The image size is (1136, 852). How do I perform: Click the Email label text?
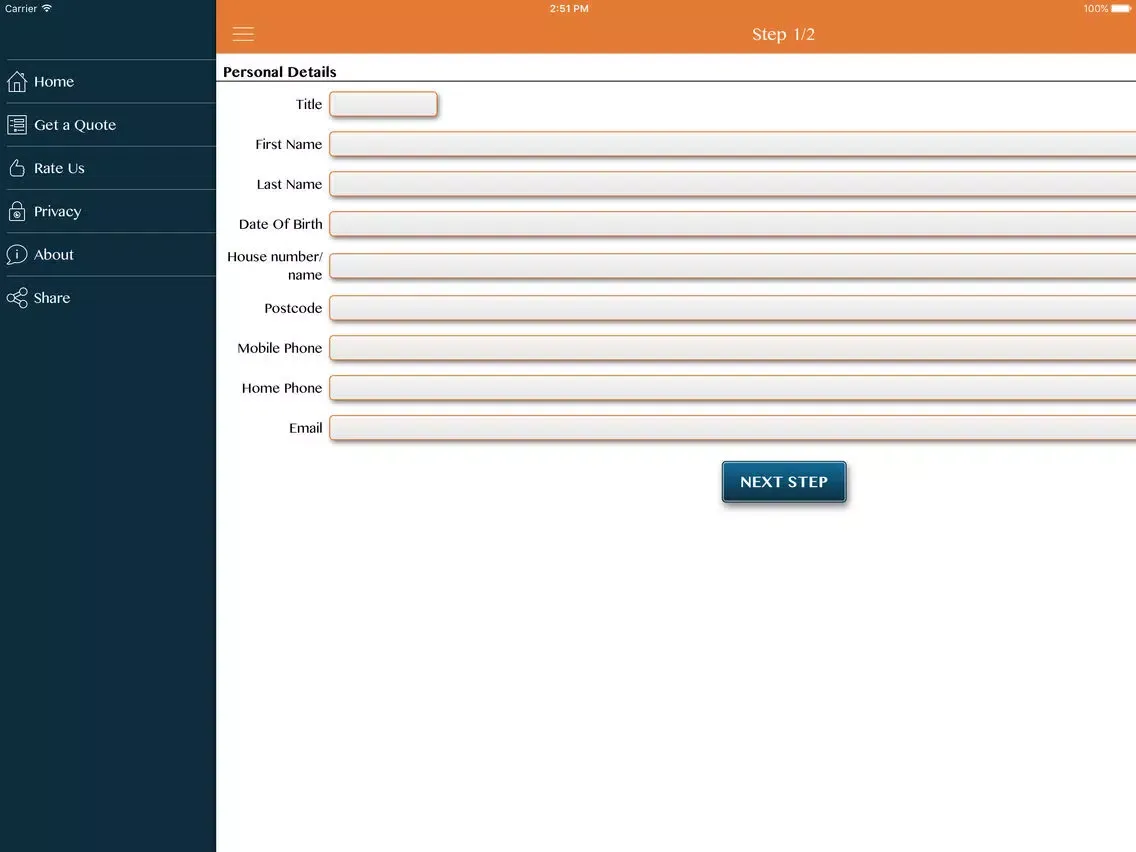[306, 428]
